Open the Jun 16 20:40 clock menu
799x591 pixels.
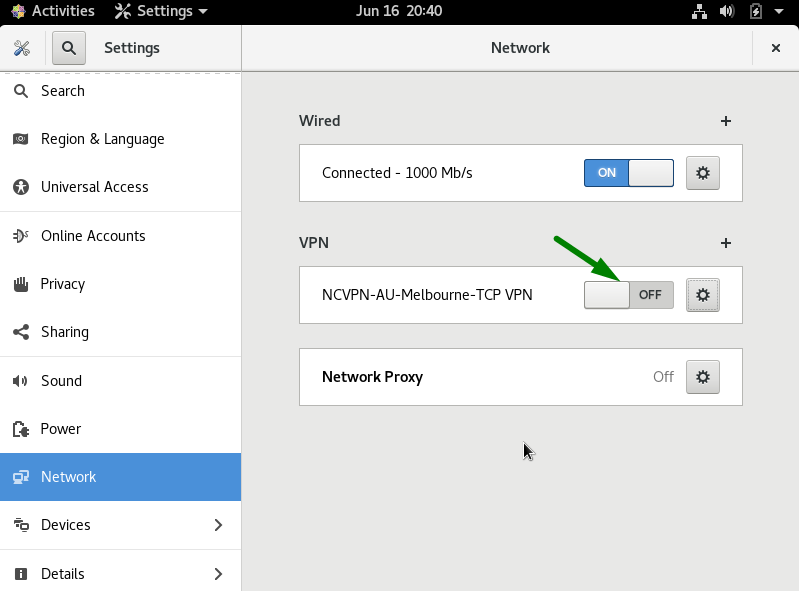tap(397, 11)
